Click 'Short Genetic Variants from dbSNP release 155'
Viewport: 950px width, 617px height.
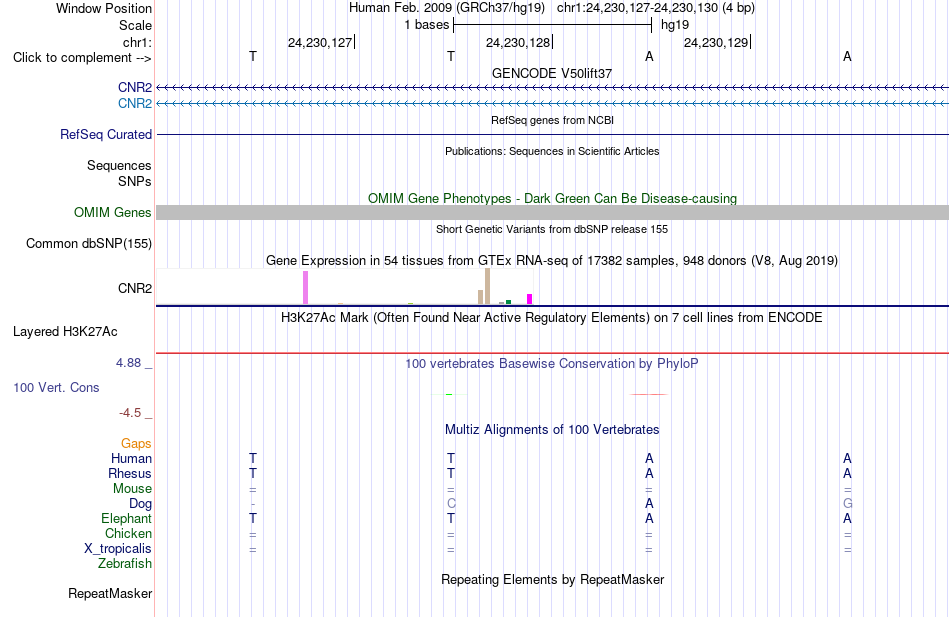coord(552,229)
